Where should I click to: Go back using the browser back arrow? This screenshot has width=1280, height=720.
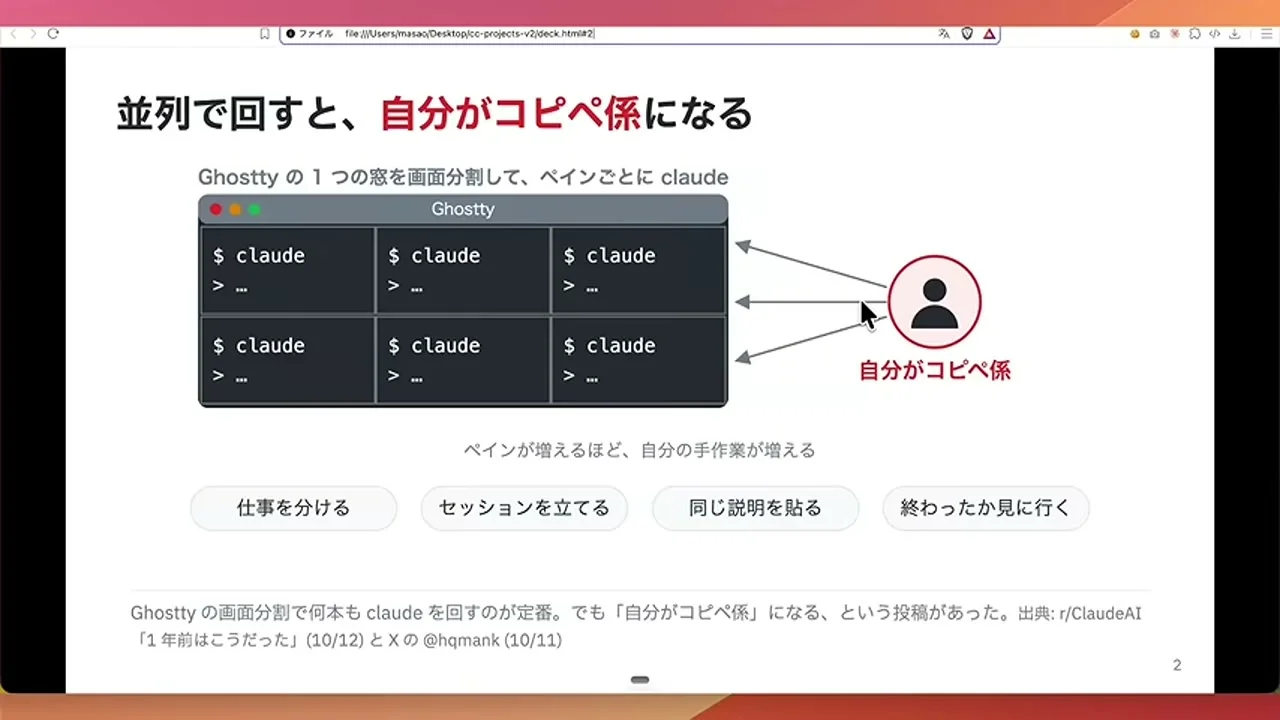13,34
